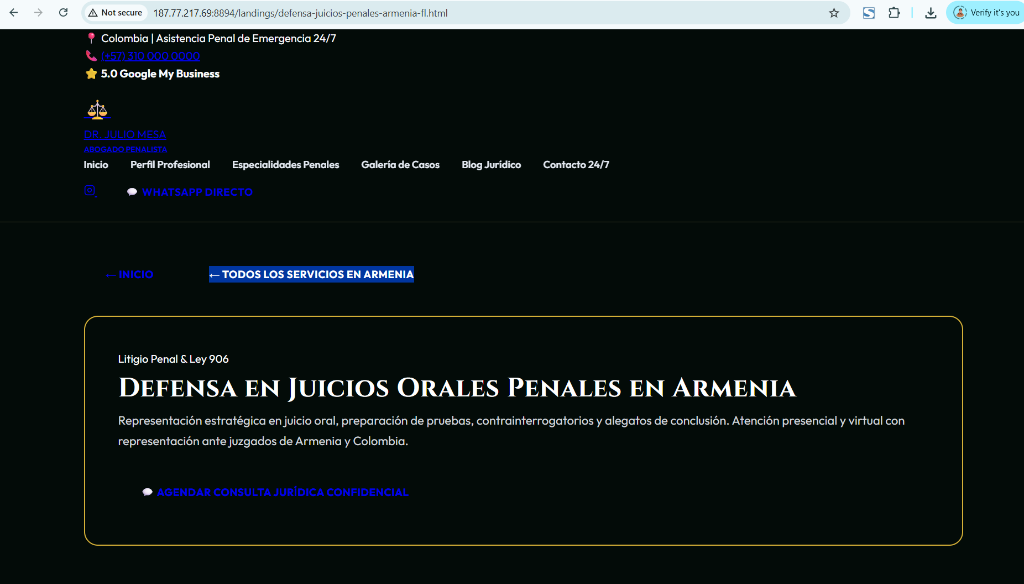Click AGENDAR CONSULTA JURÍDICA CONFIDENCIAL button
This screenshot has width=1024, height=584.
click(276, 492)
